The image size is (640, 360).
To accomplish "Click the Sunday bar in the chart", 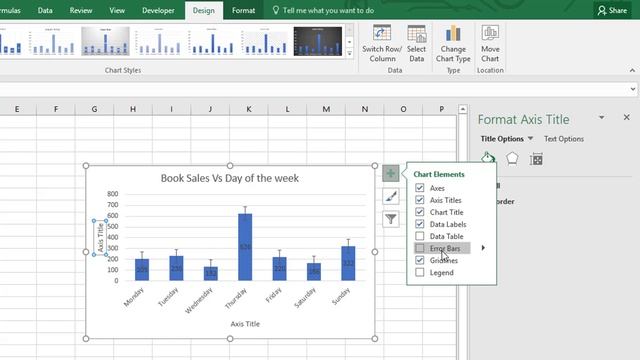I will [348, 263].
